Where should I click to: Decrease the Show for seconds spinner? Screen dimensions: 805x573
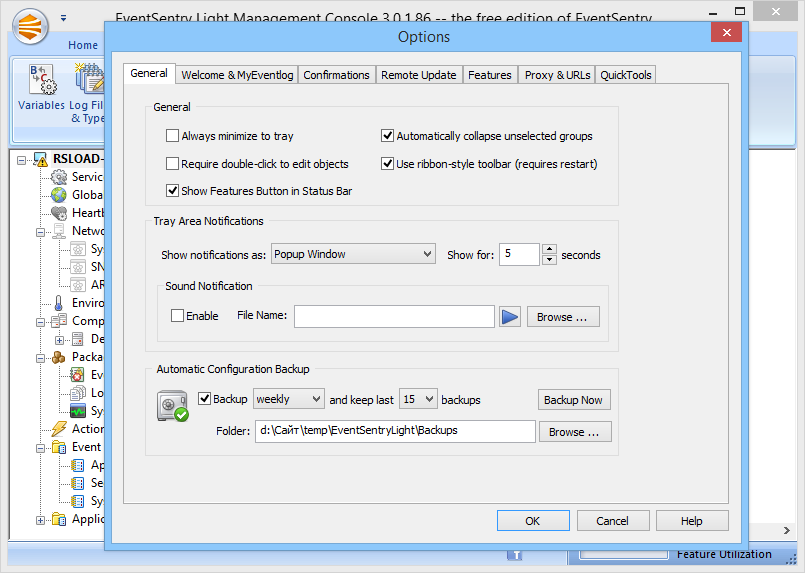549,259
